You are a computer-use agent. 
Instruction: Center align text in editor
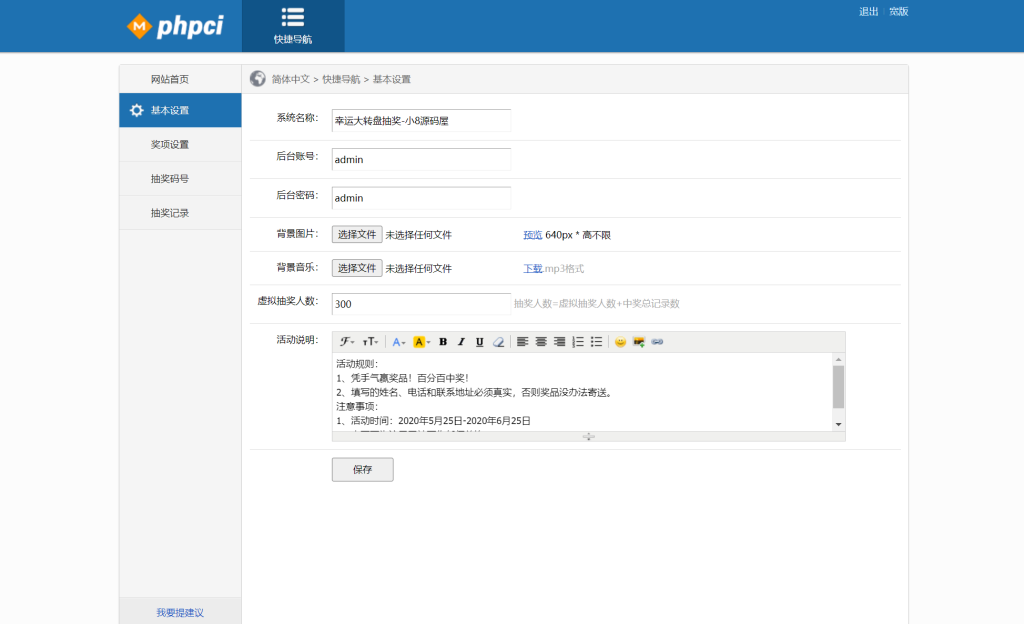[541, 342]
